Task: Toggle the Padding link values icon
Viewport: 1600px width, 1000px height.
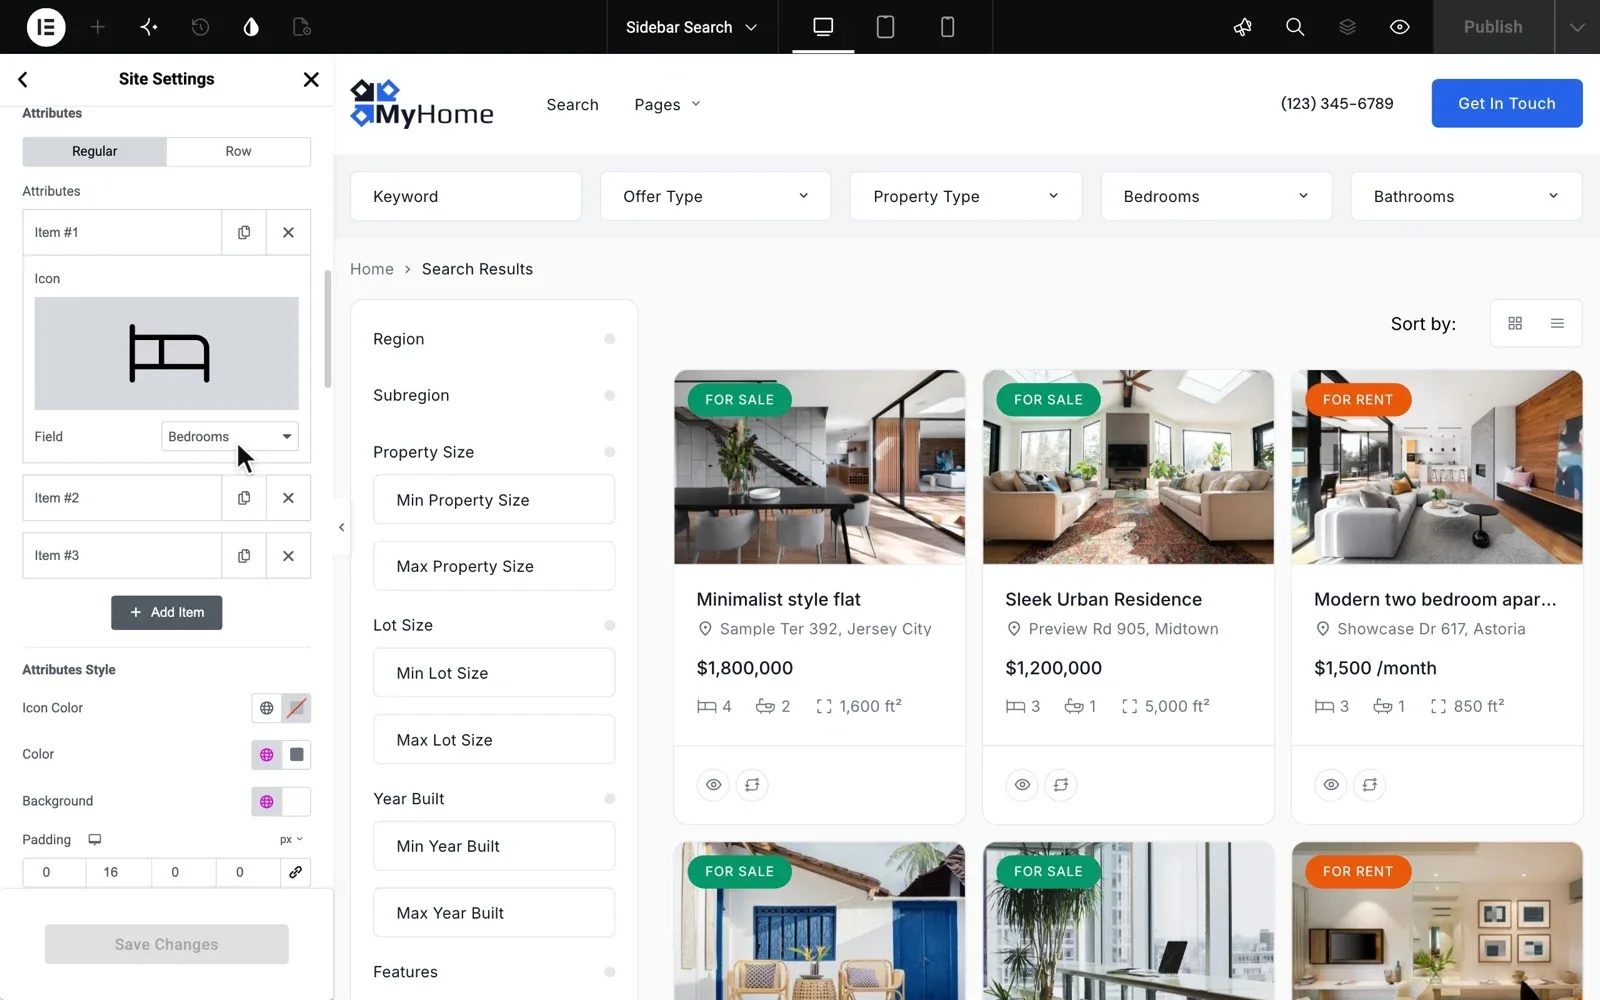Action: (296, 872)
